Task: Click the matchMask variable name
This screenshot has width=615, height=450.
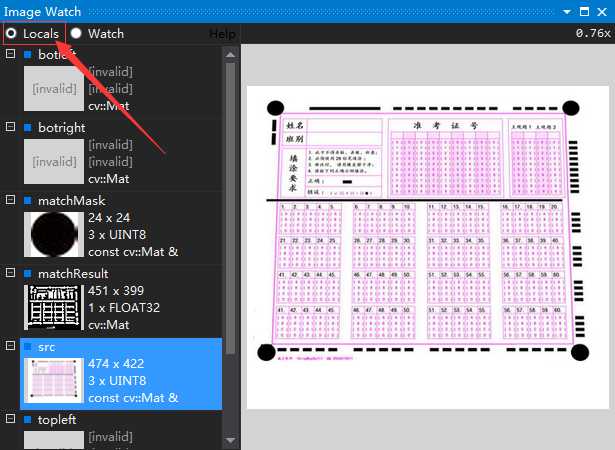Action: click(x=72, y=200)
